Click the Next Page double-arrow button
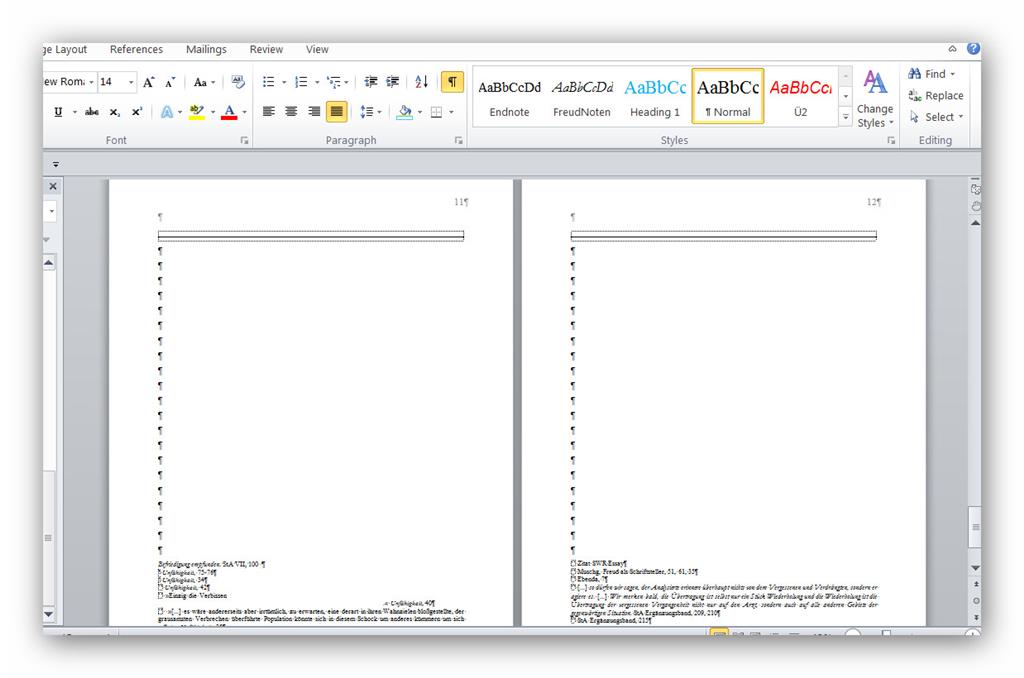The height and width of the screenshot is (678, 1024). point(976,617)
